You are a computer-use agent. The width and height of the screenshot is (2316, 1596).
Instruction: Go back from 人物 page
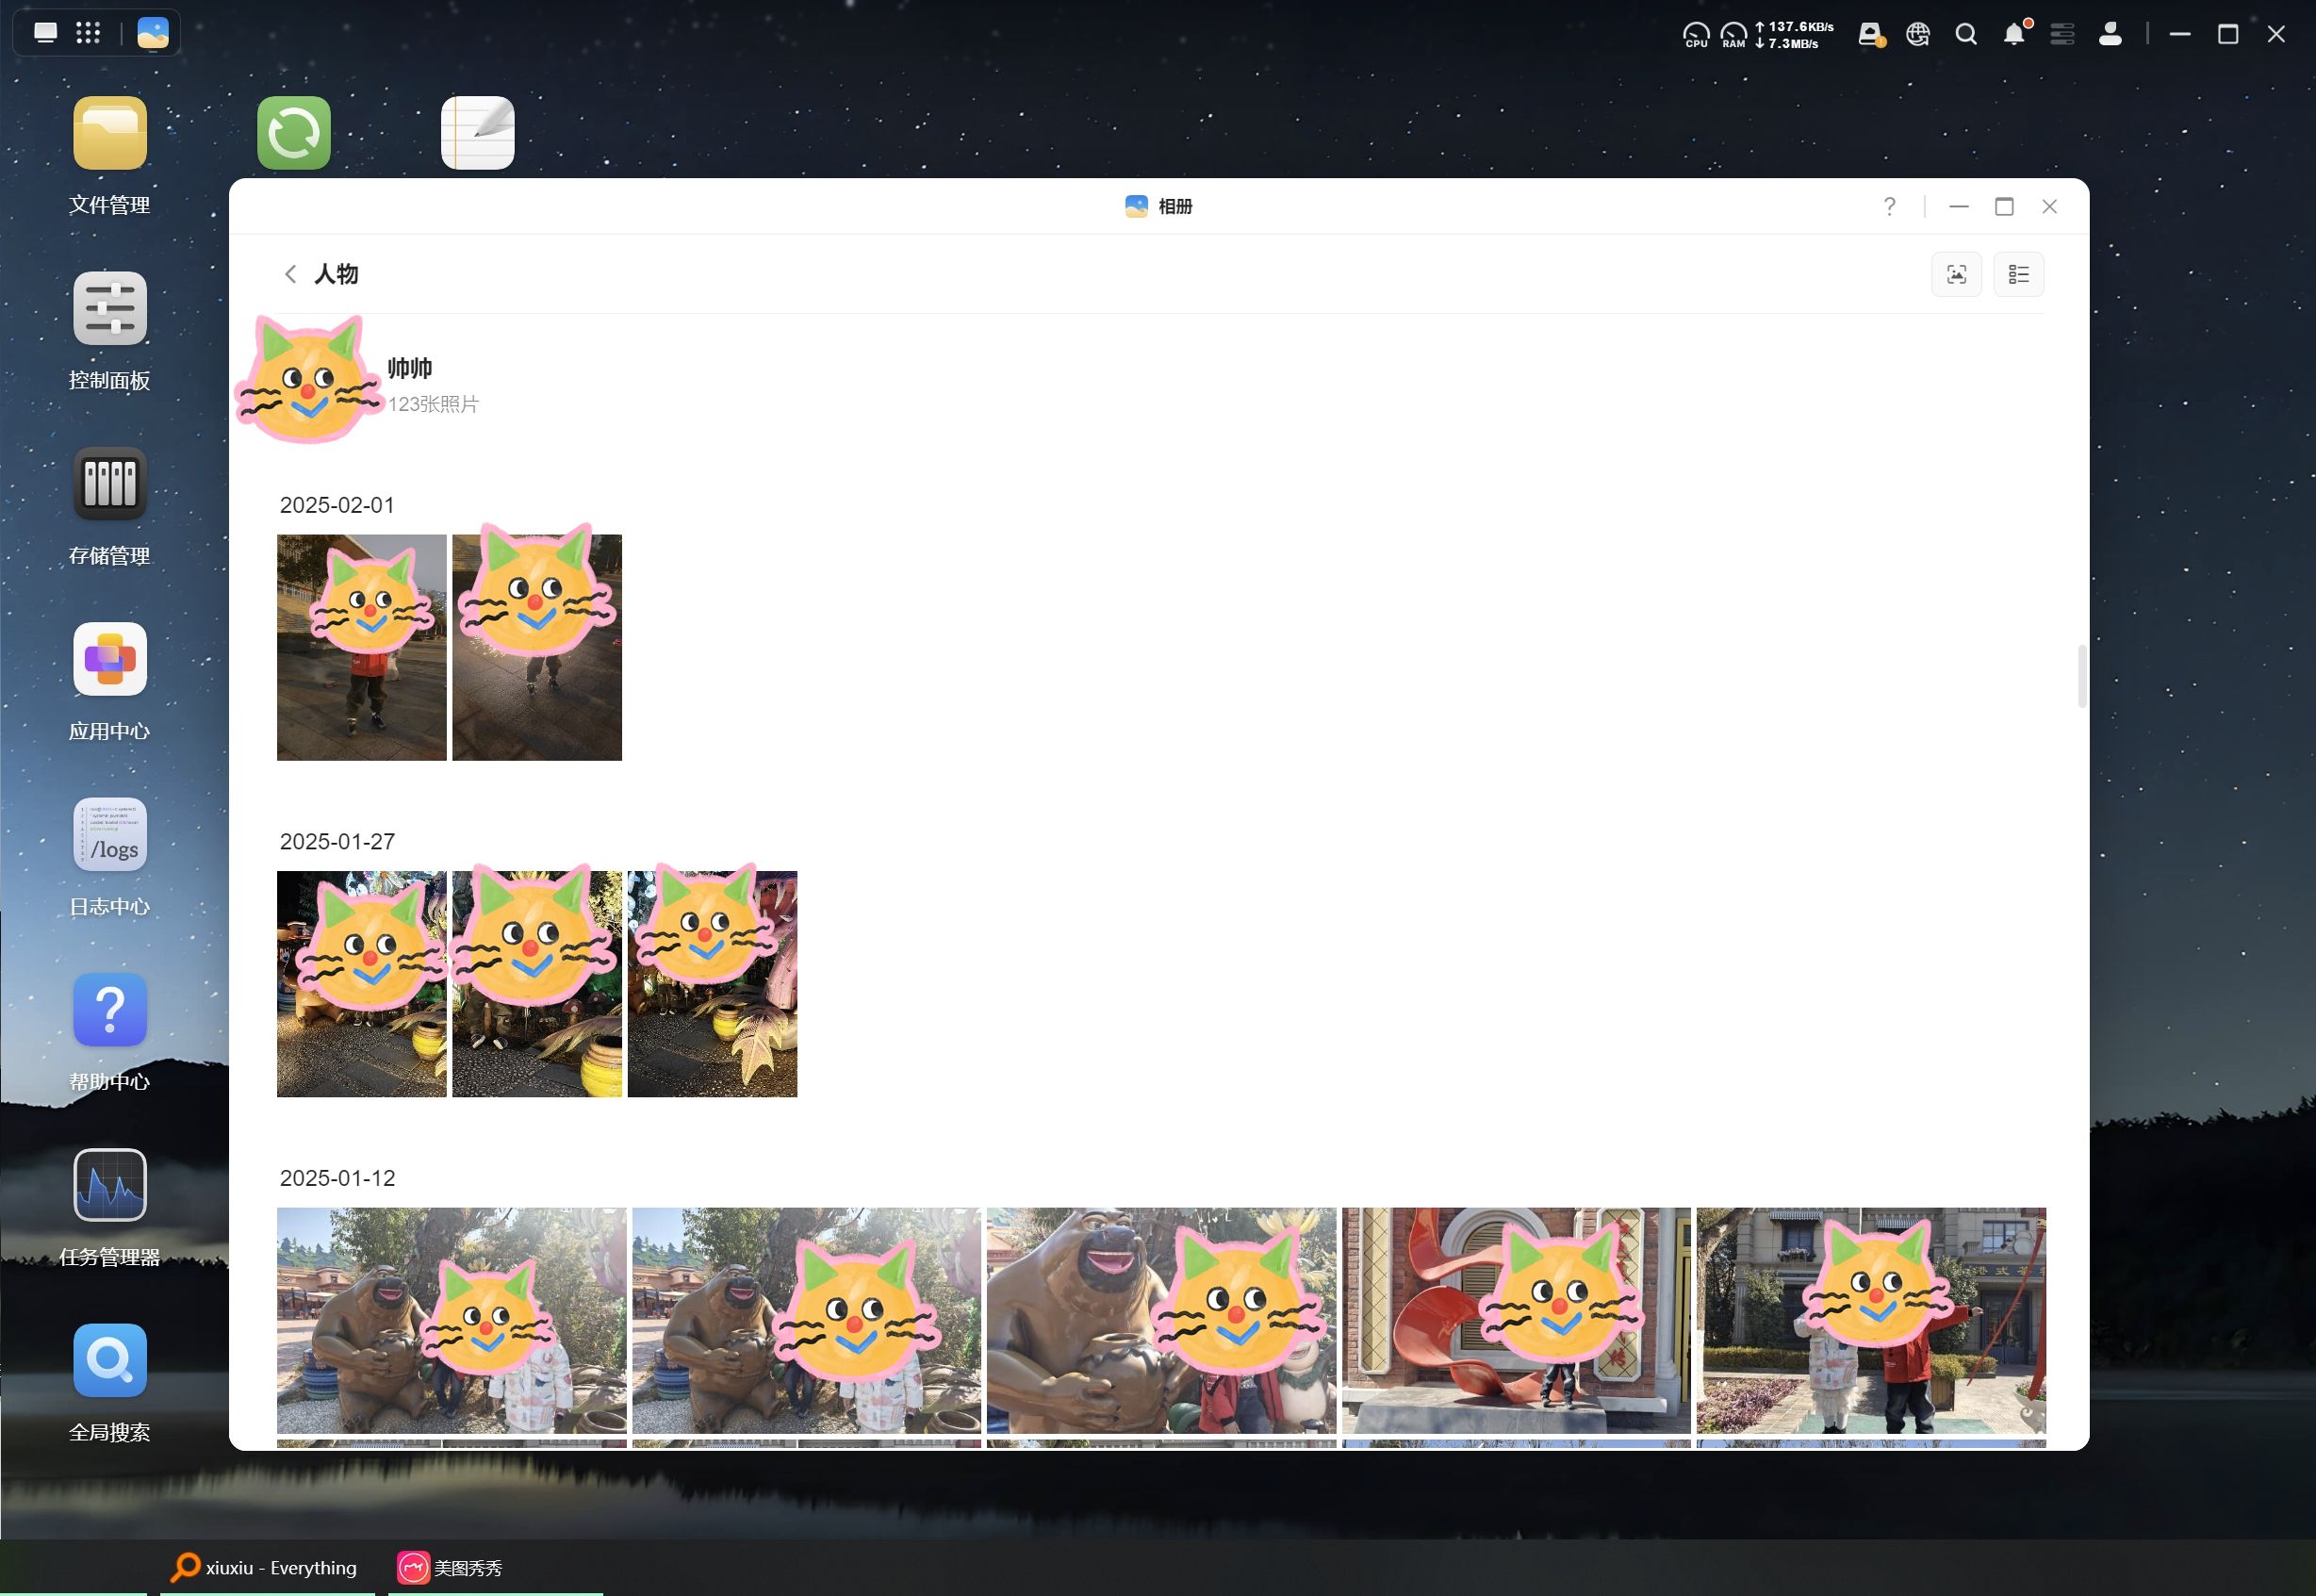click(x=290, y=274)
